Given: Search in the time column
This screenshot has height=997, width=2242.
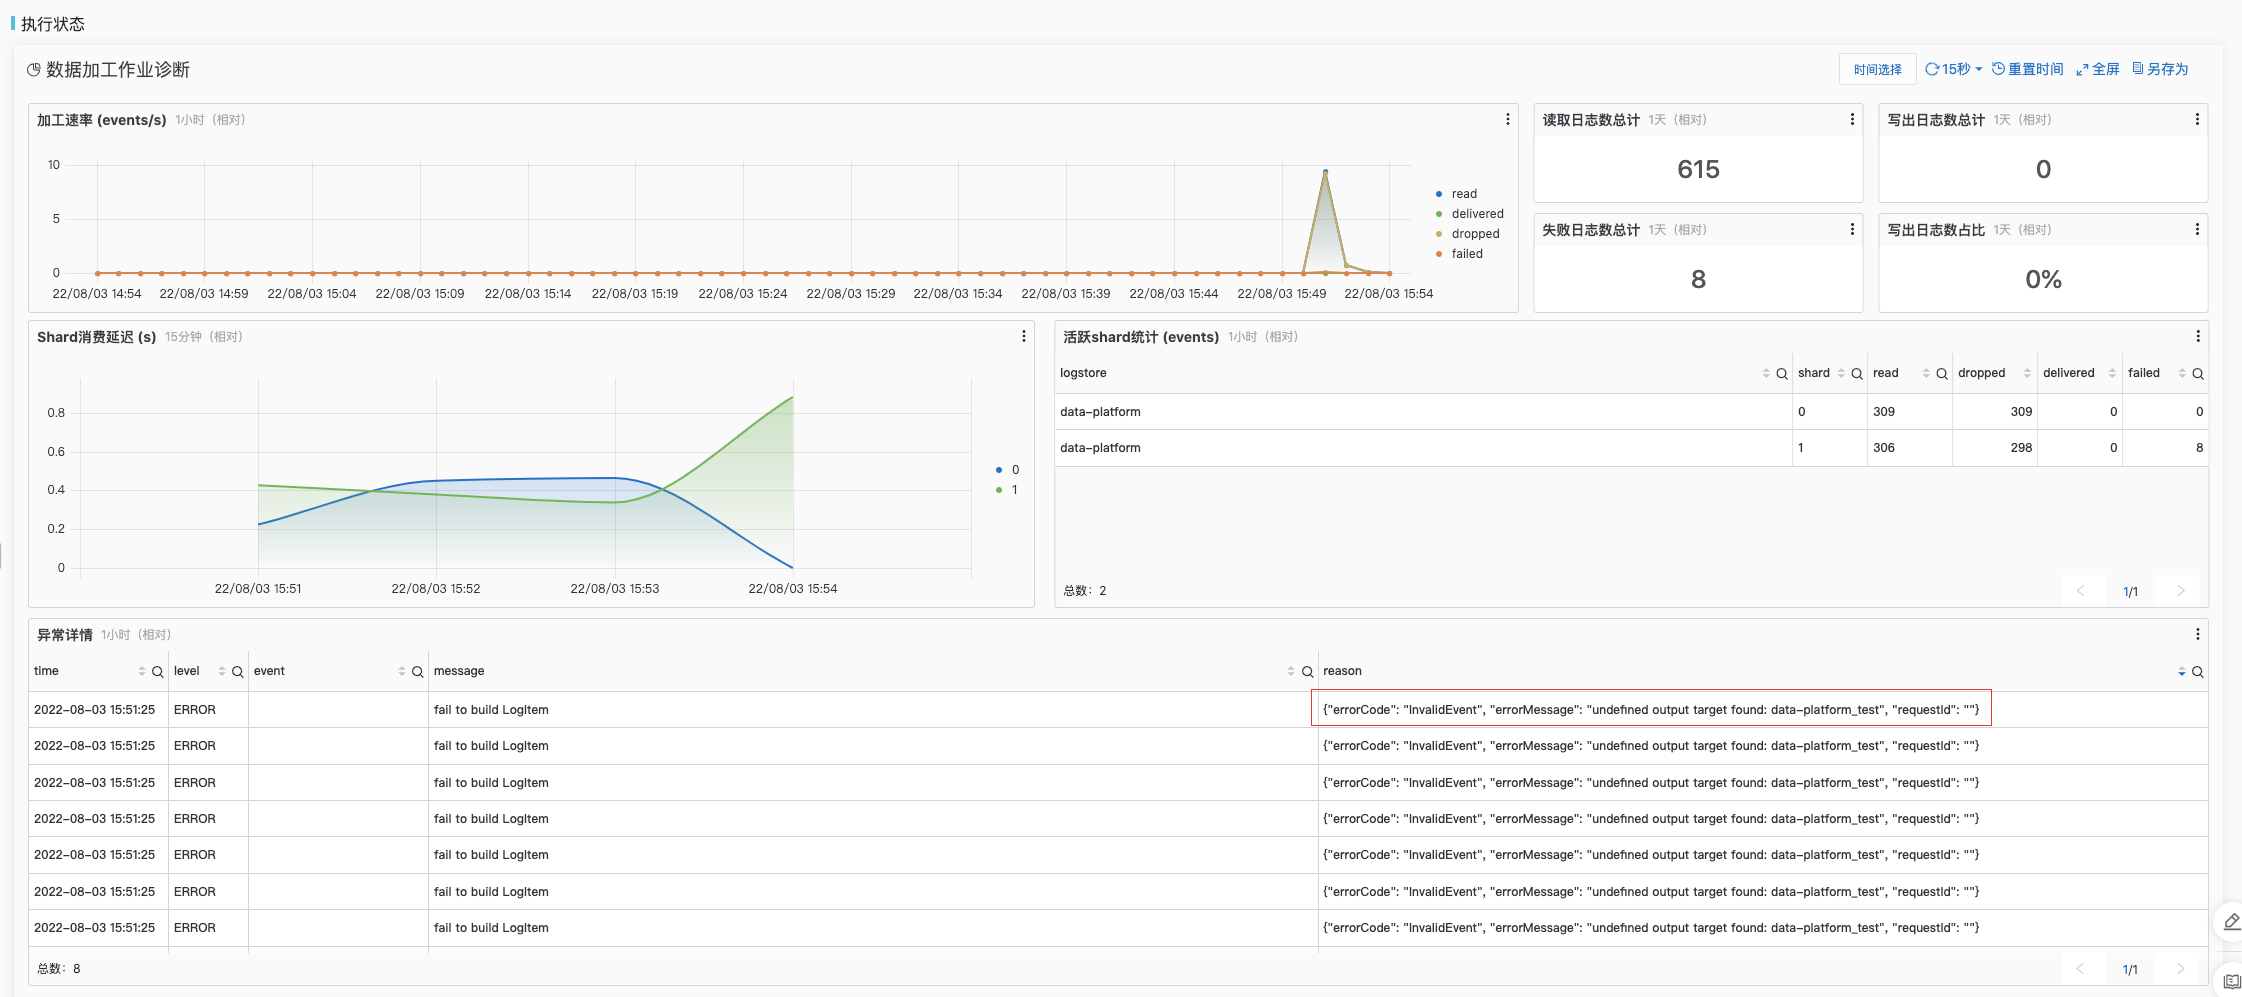Looking at the screenshot, I should click(x=158, y=672).
